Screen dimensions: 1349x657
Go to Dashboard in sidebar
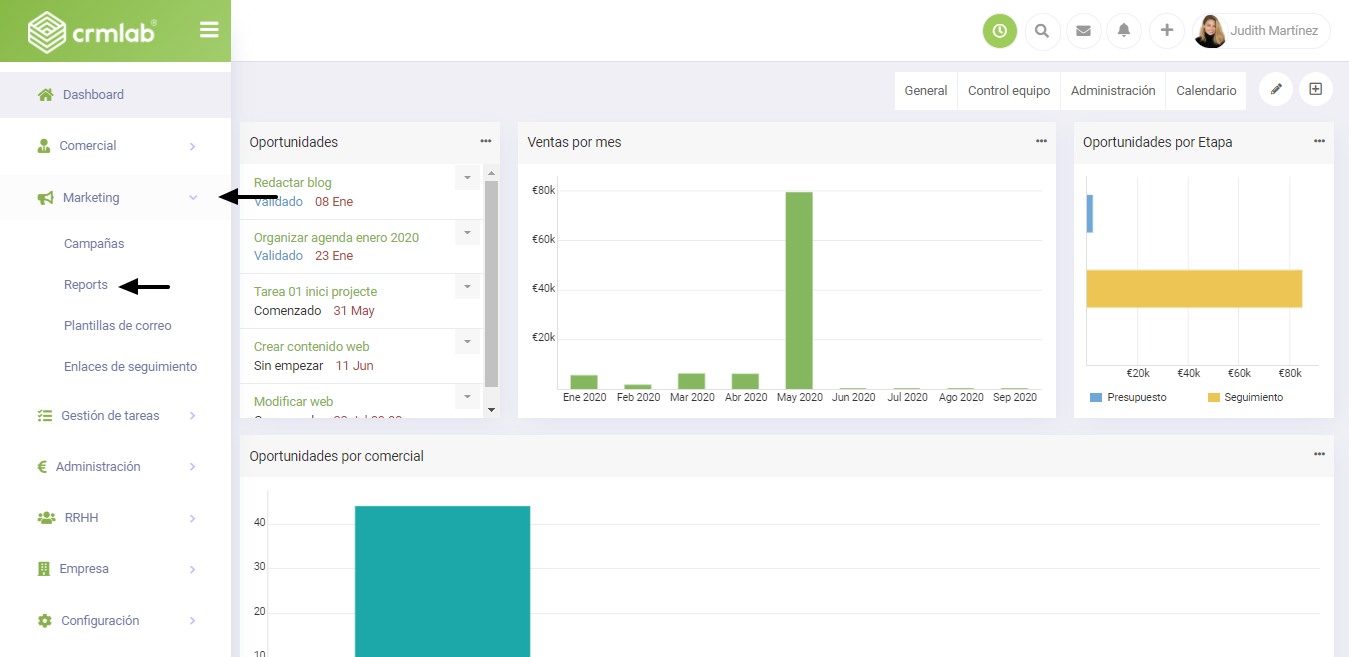tap(115, 95)
